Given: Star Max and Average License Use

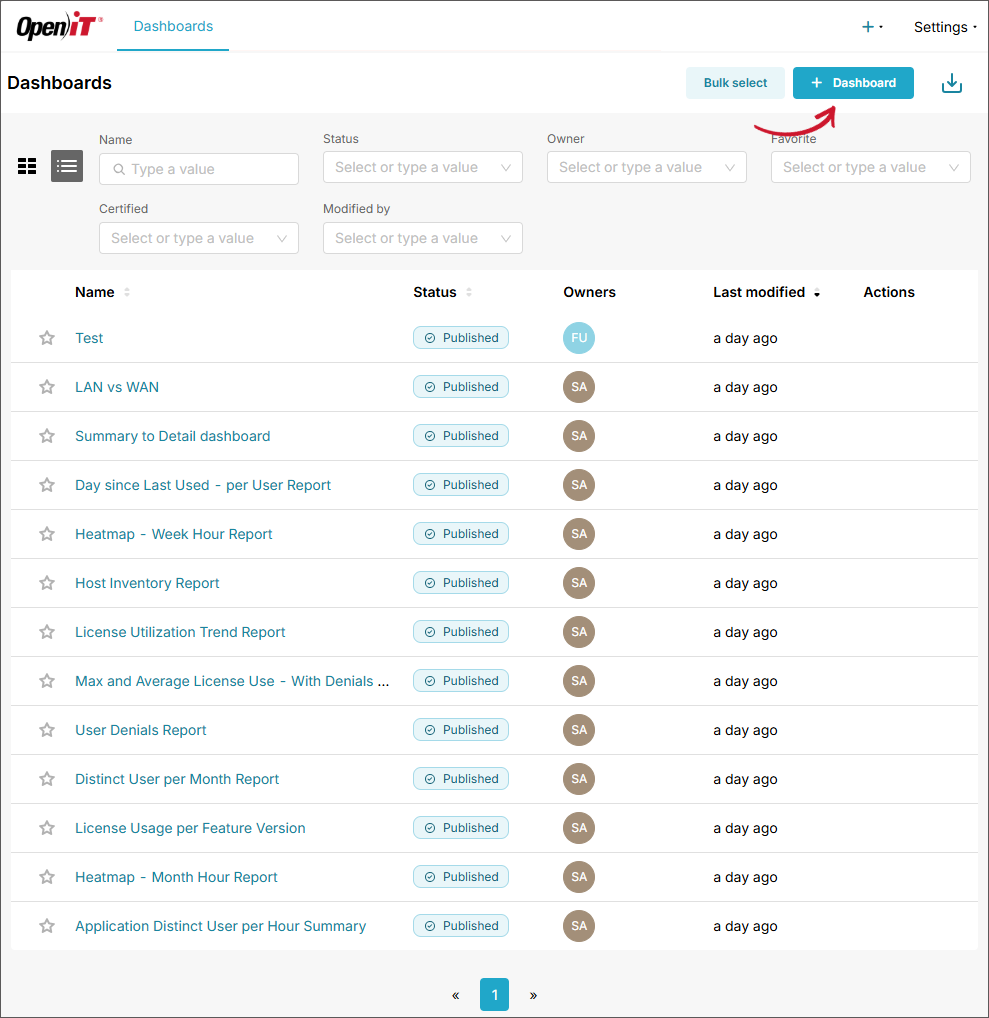Looking at the screenshot, I should 47,681.
